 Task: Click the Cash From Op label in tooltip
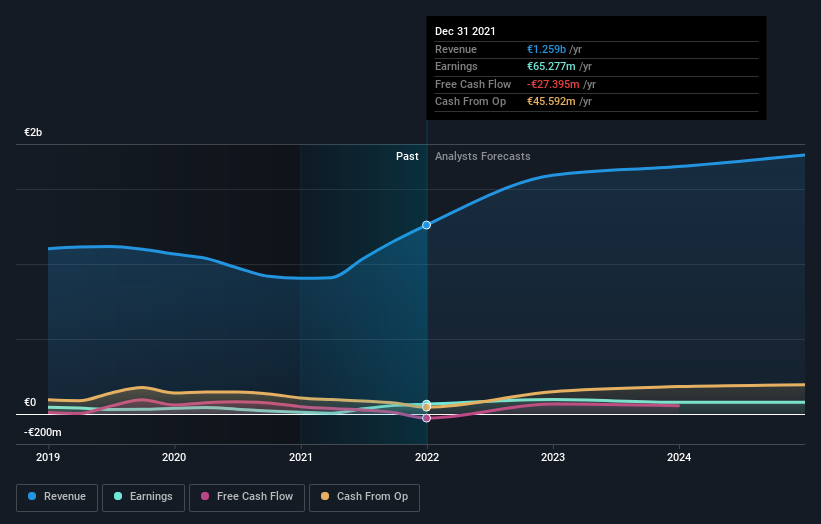[x=470, y=102]
